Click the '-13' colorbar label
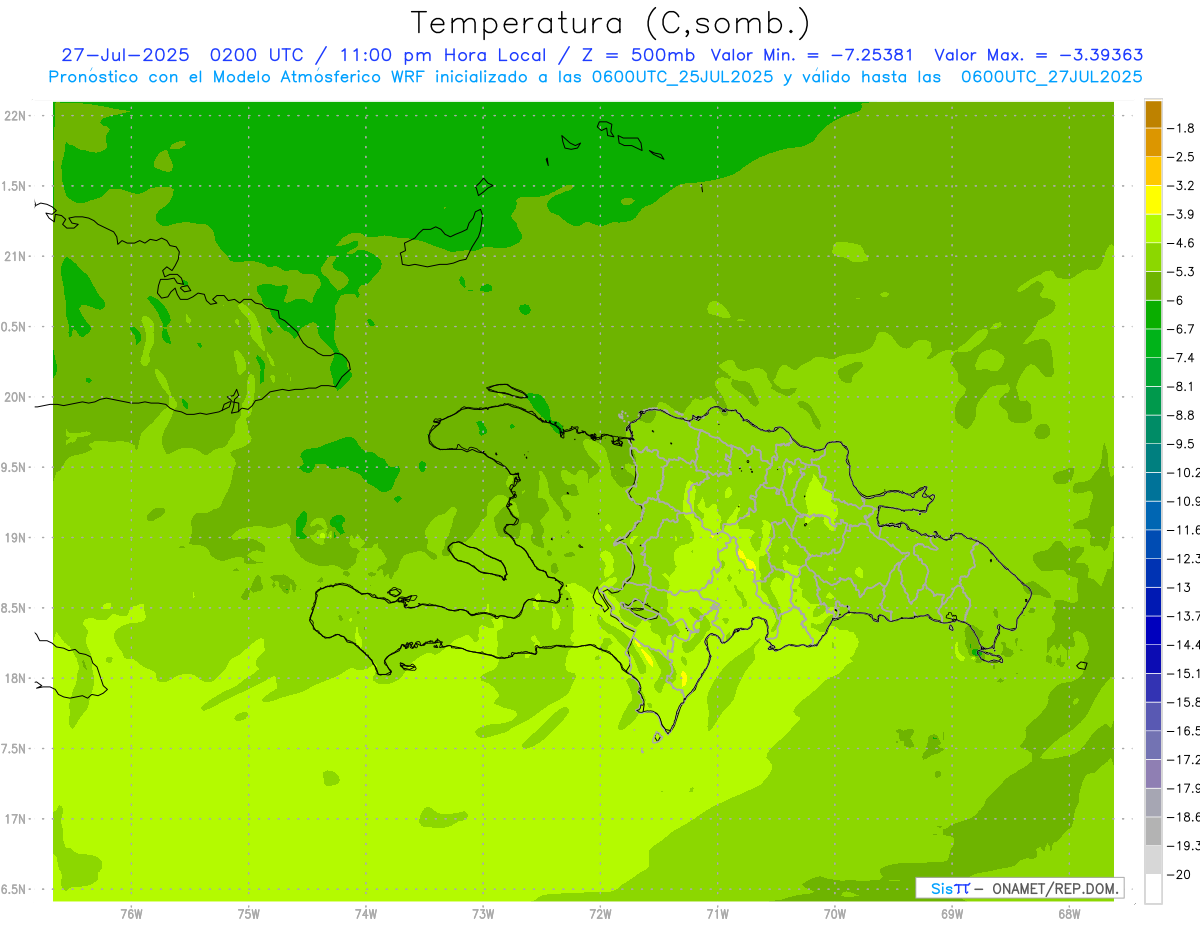 pos(1180,587)
